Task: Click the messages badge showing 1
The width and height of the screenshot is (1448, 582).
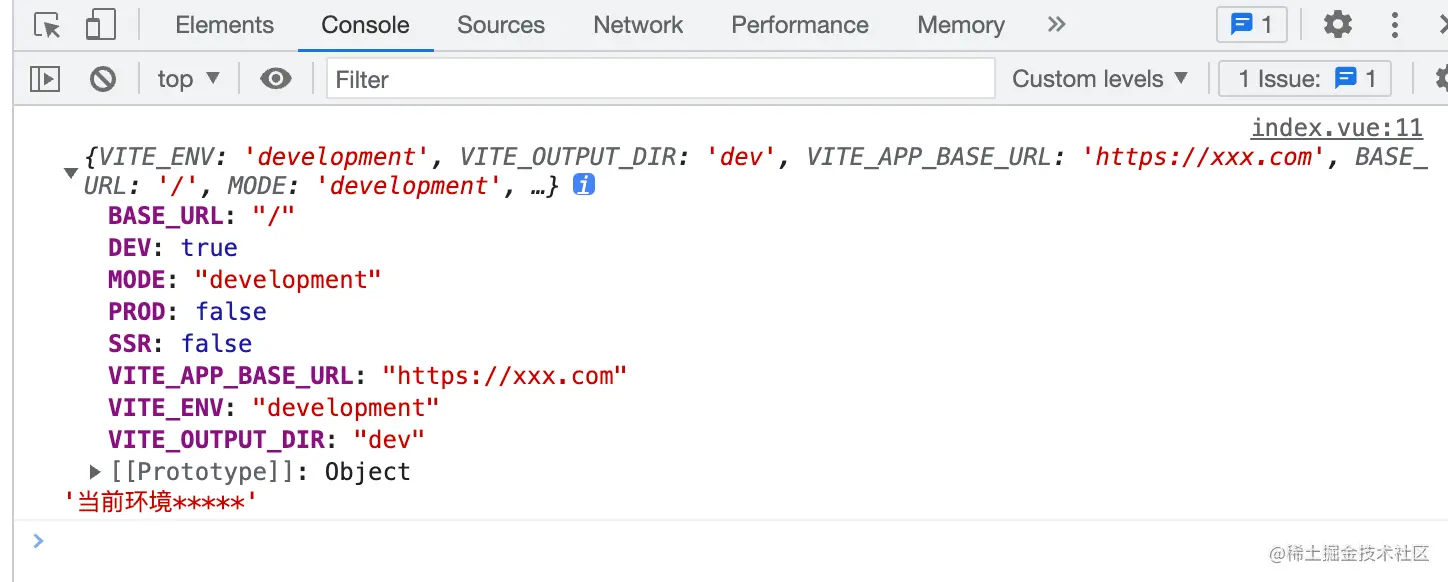Action: click(1251, 25)
